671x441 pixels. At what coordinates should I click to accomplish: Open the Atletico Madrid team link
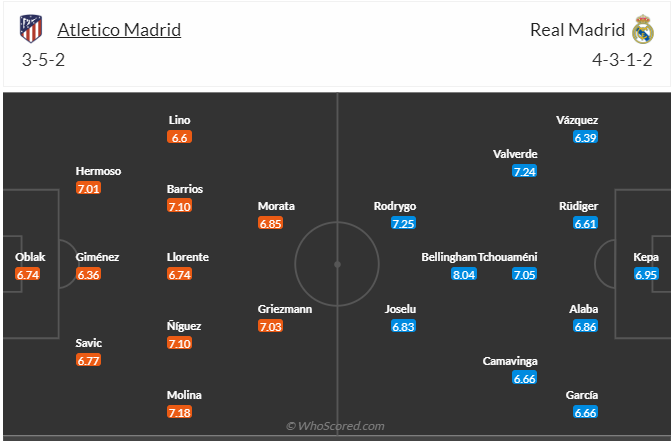pos(119,29)
